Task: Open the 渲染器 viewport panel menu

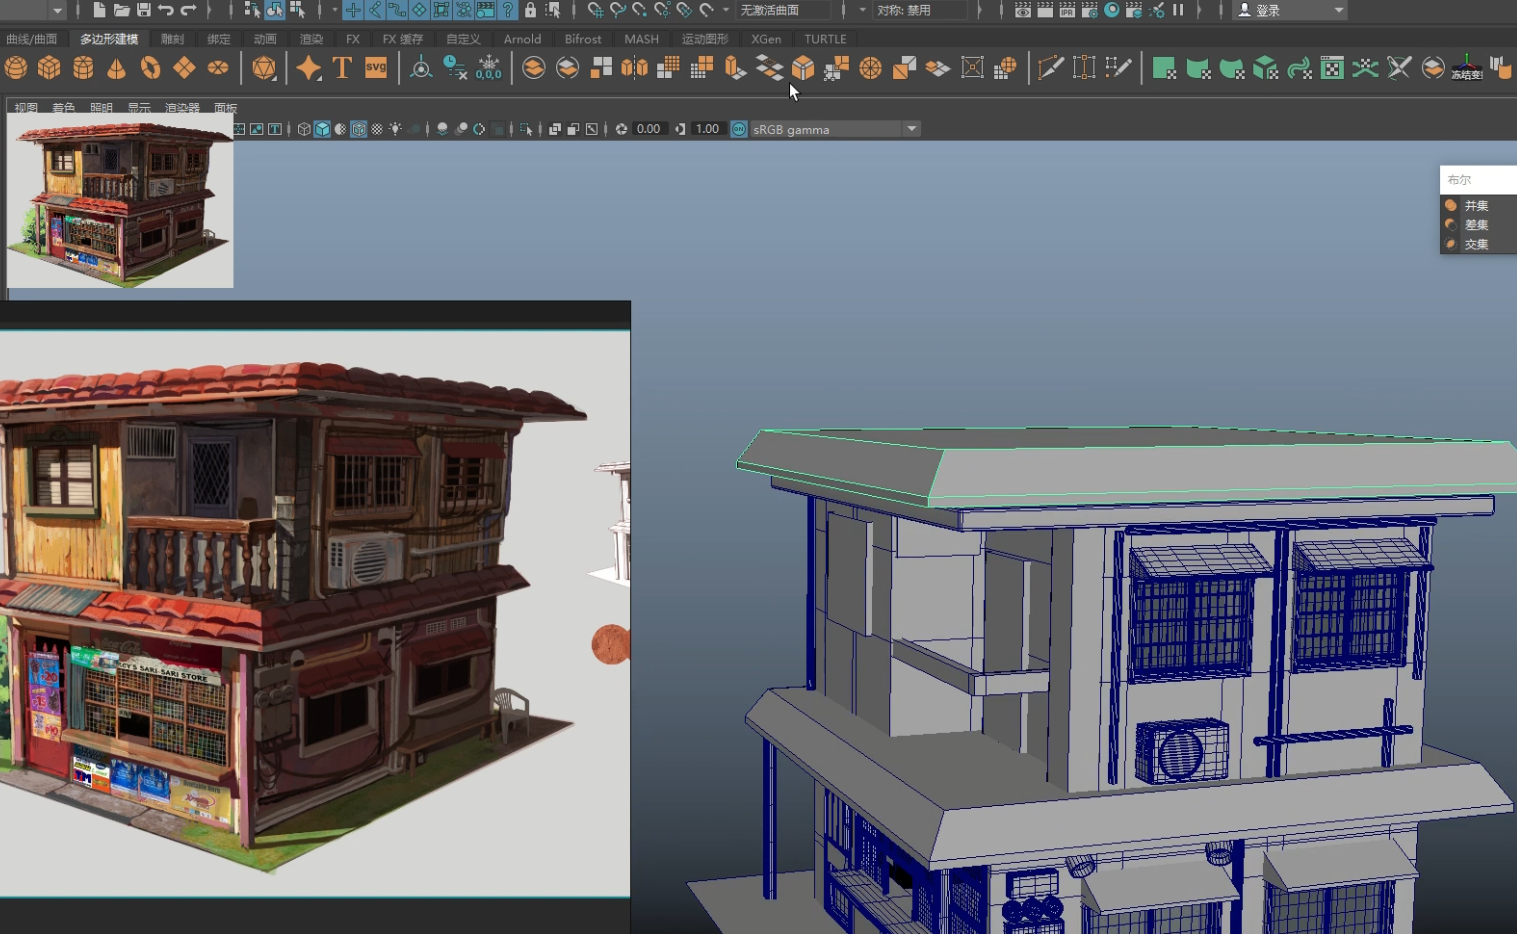Action: click(182, 108)
